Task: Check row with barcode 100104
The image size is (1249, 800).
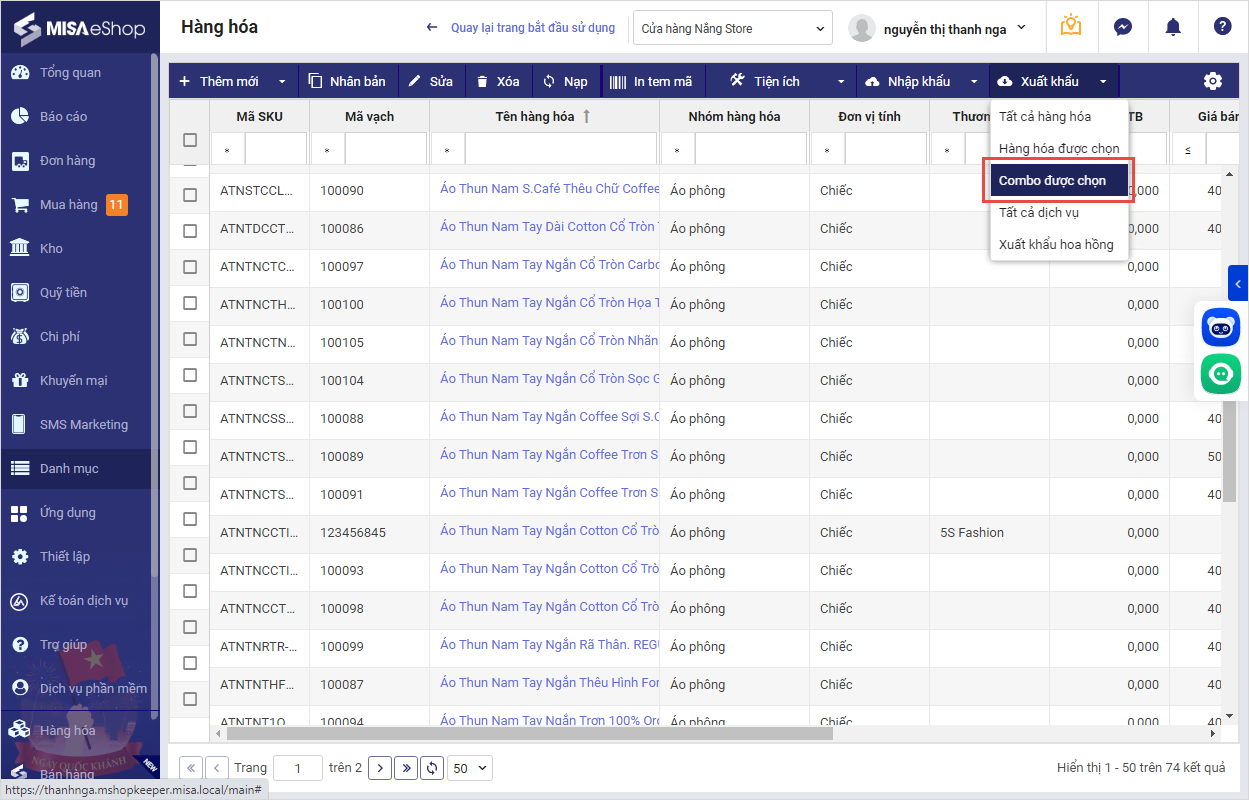Action: click(190, 375)
